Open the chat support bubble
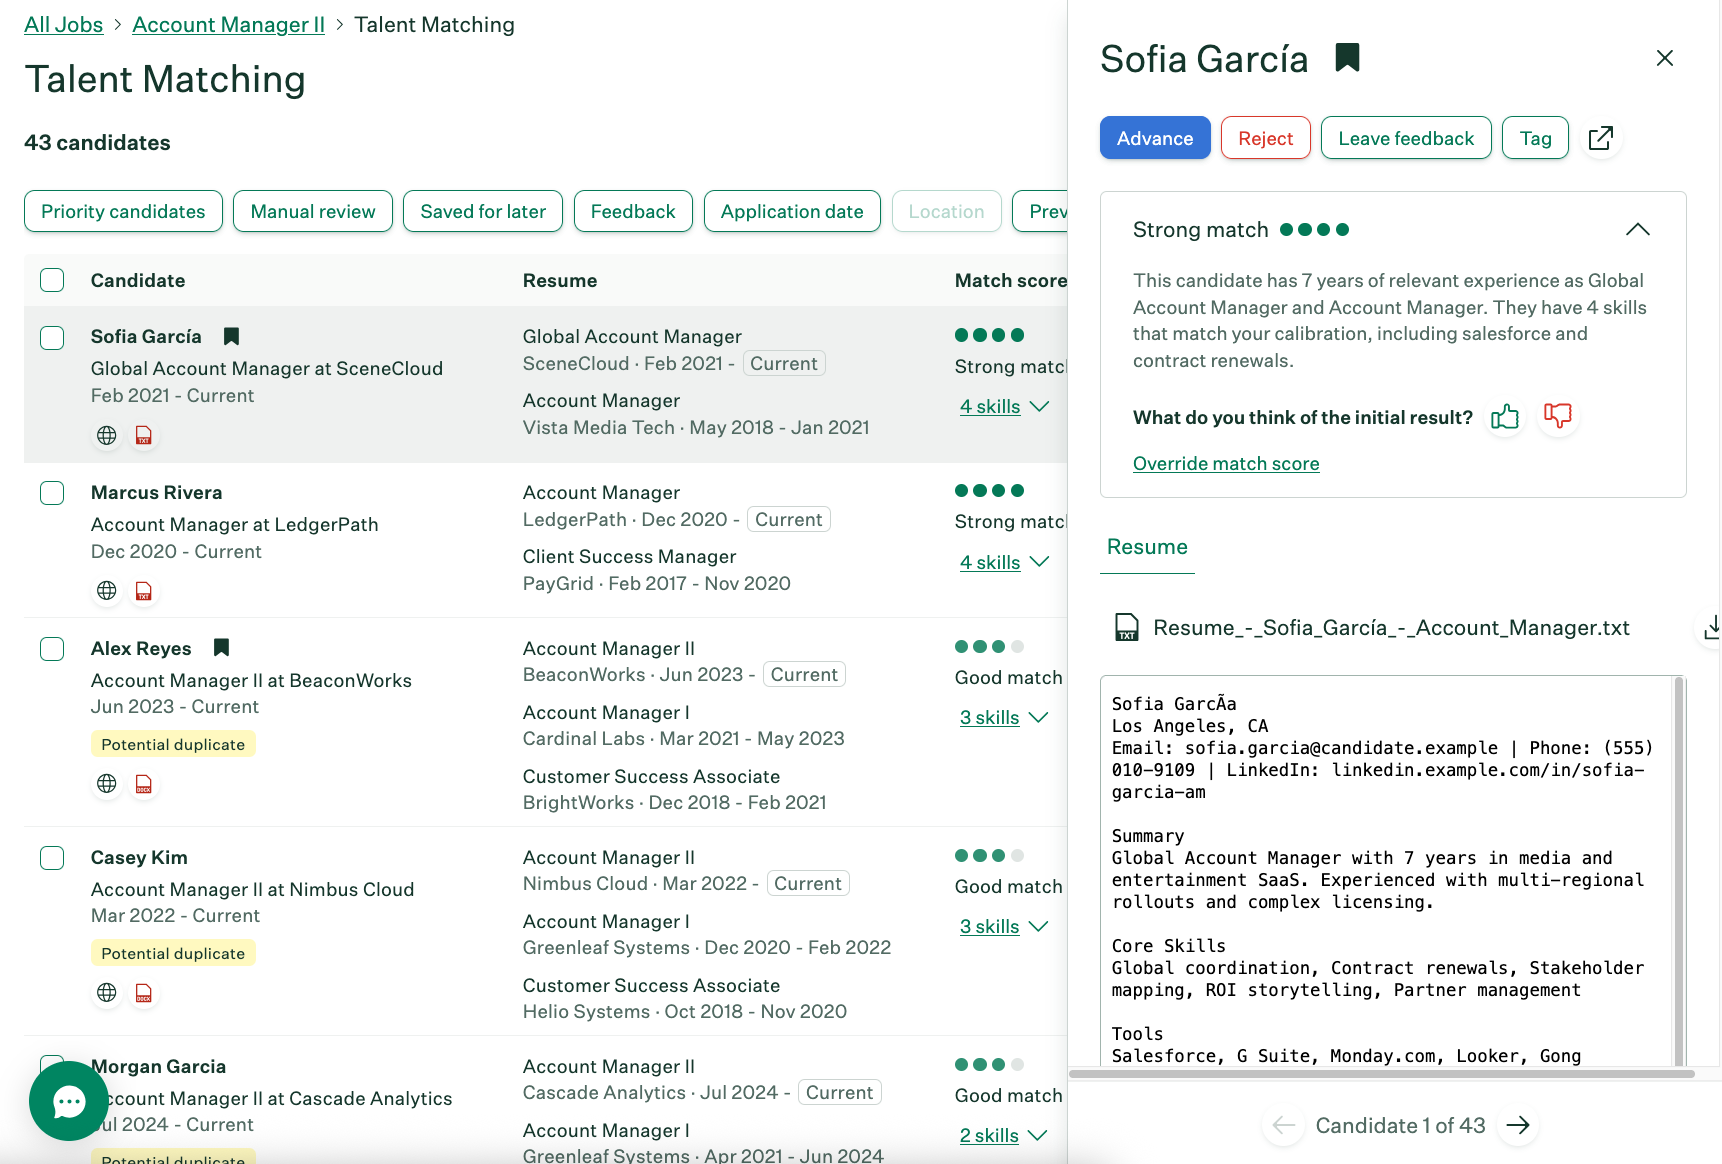The image size is (1722, 1164). click(x=69, y=1101)
